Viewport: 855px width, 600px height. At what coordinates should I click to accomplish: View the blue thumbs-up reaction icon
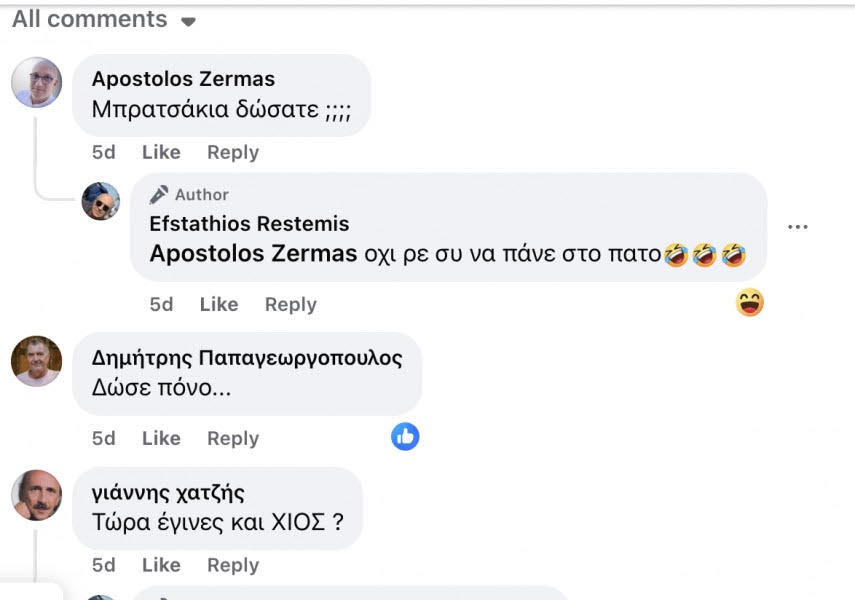(x=405, y=436)
